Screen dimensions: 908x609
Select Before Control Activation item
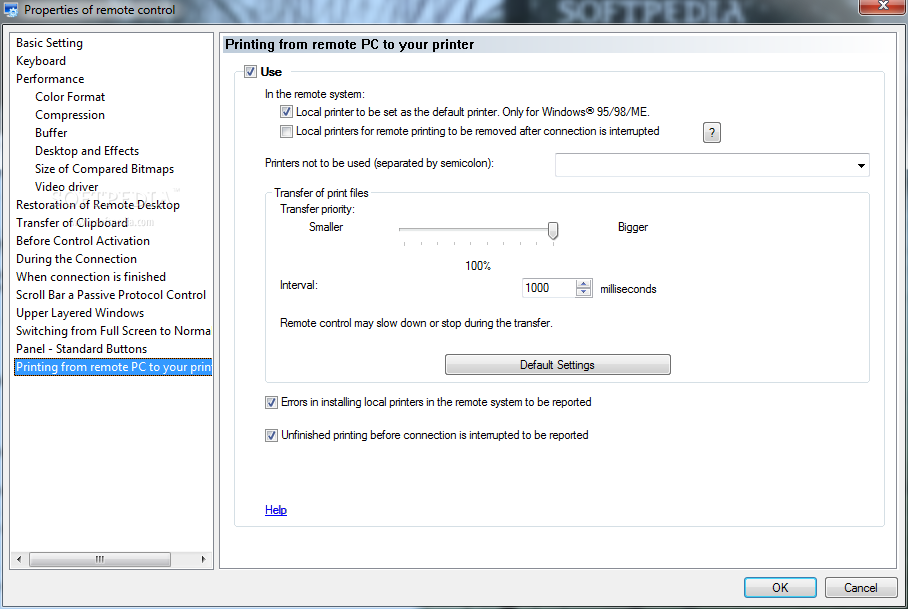click(x=83, y=240)
